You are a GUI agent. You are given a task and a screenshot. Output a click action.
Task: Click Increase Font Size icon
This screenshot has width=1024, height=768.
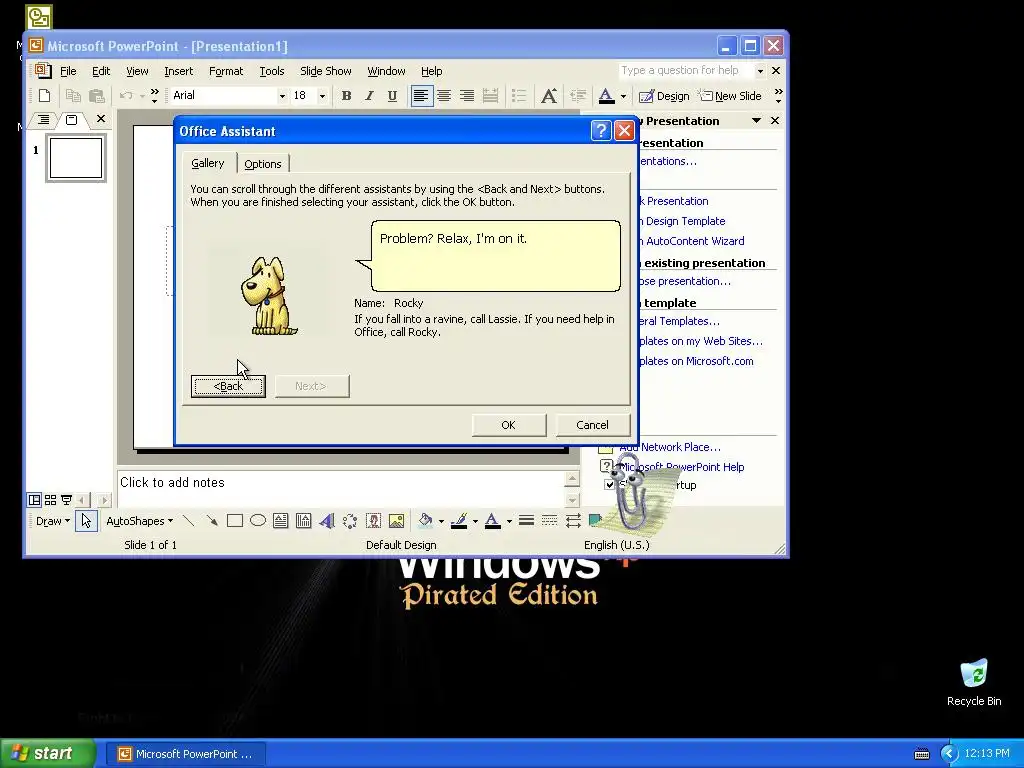point(549,96)
